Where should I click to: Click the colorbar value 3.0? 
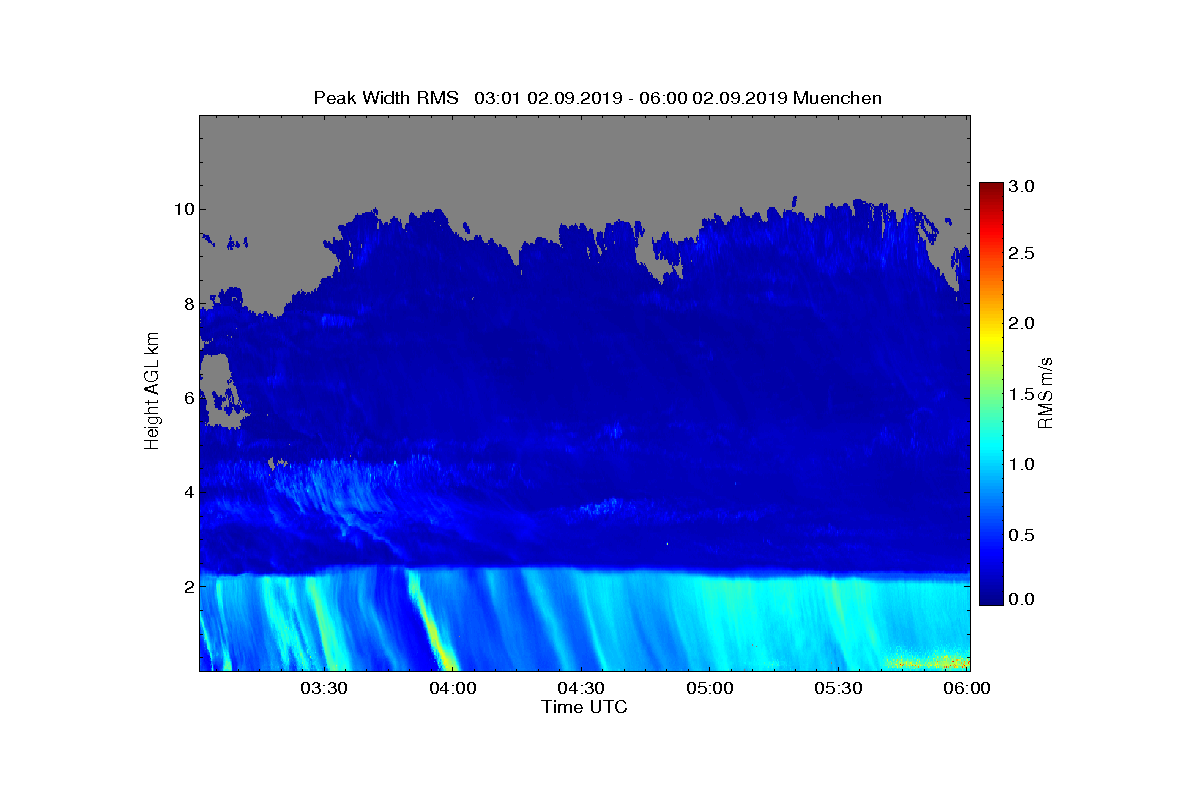point(1021,186)
